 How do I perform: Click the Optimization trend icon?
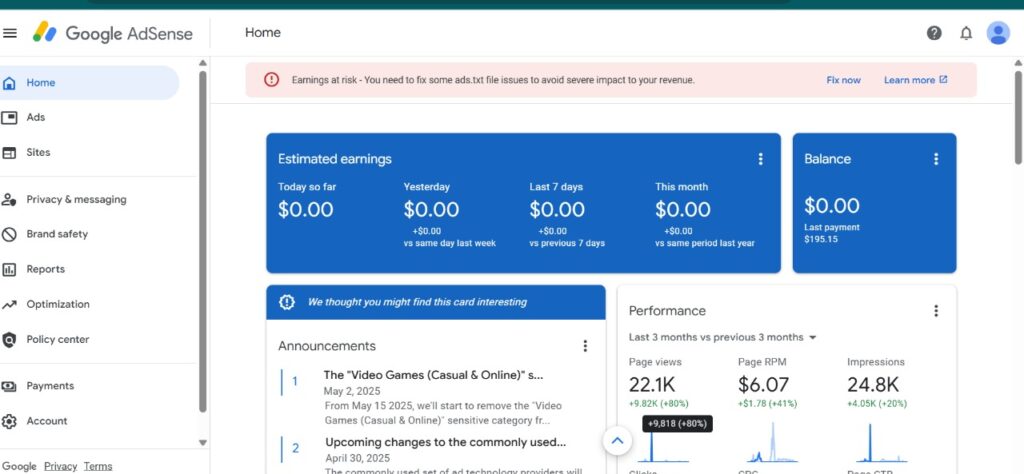(9, 304)
